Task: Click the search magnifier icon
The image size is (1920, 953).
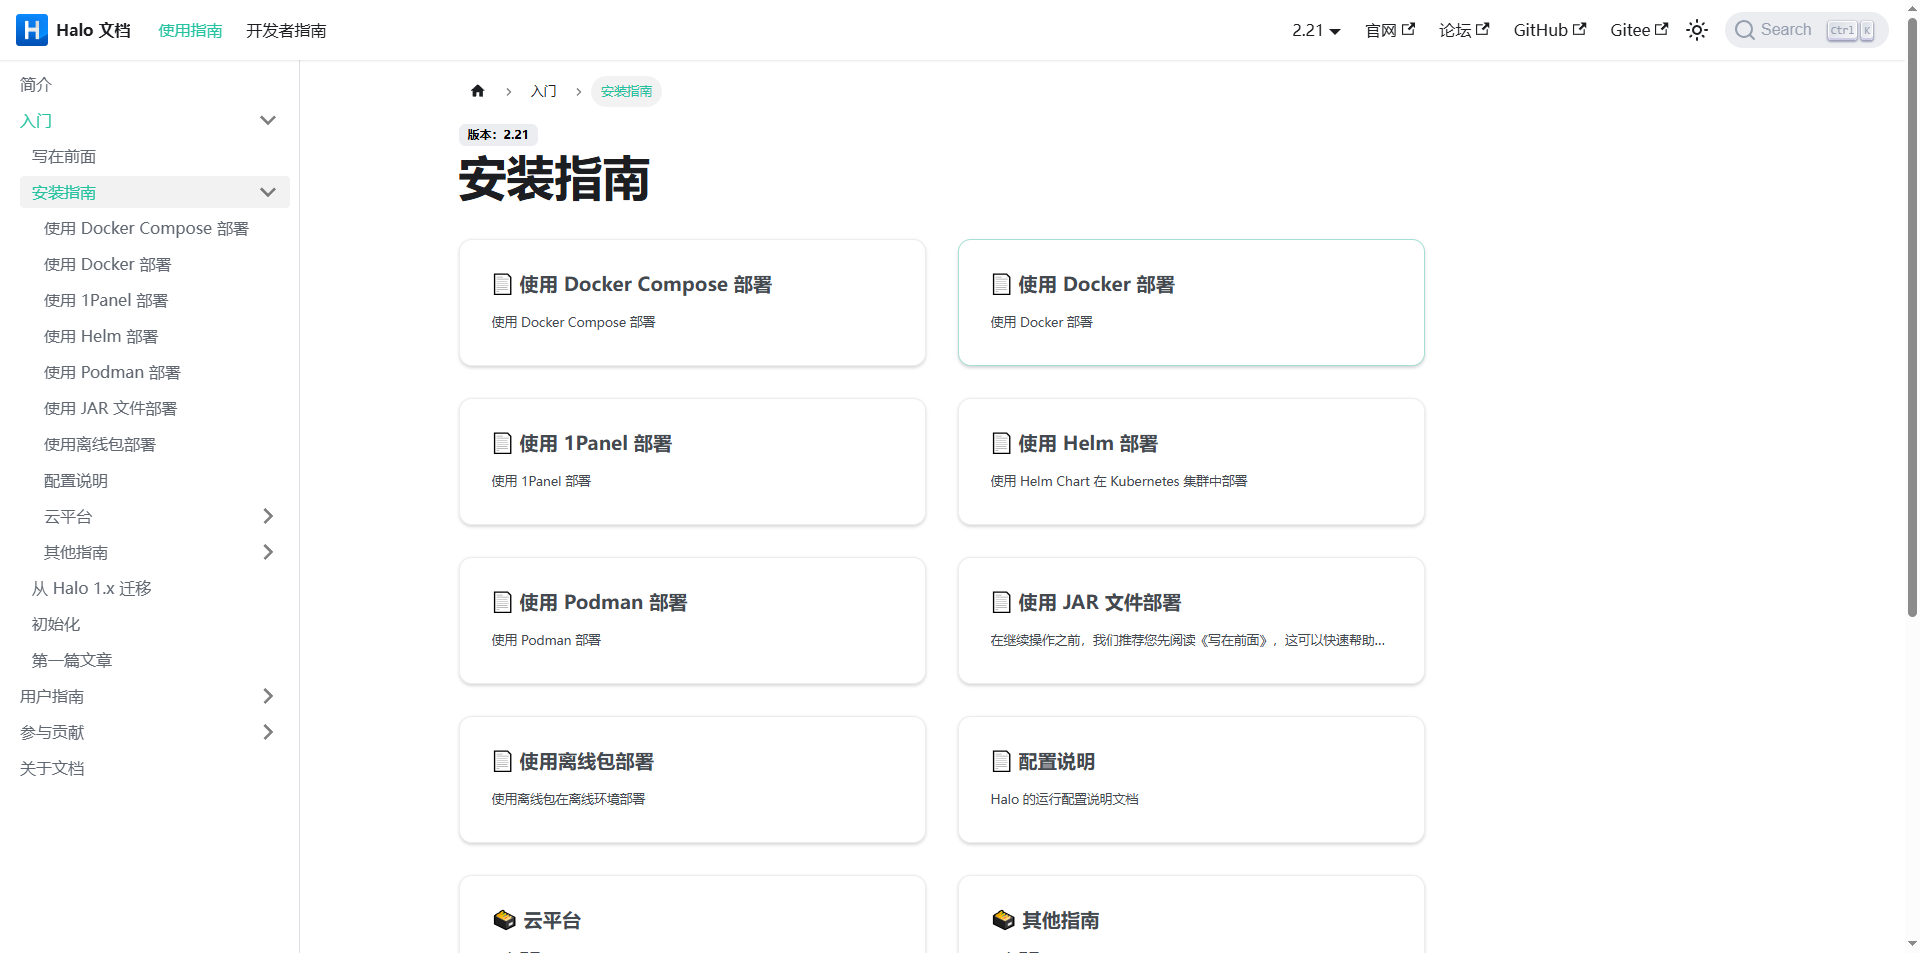Action: click(x=1745, y=30)
